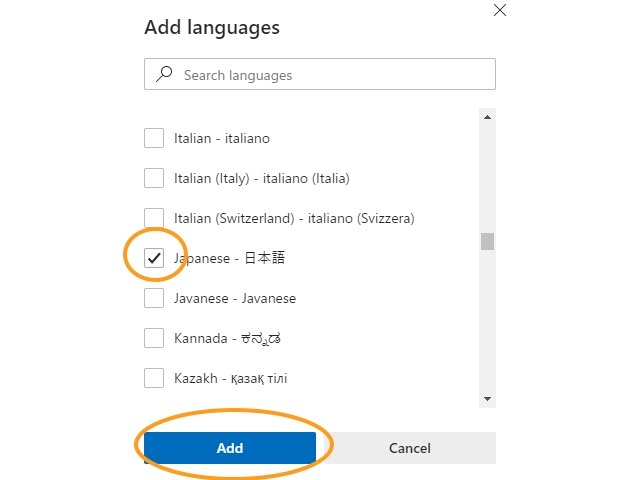Click the Kazakh language label text
This screenshot has width=640, height=480.
click(x=231, y=378)
